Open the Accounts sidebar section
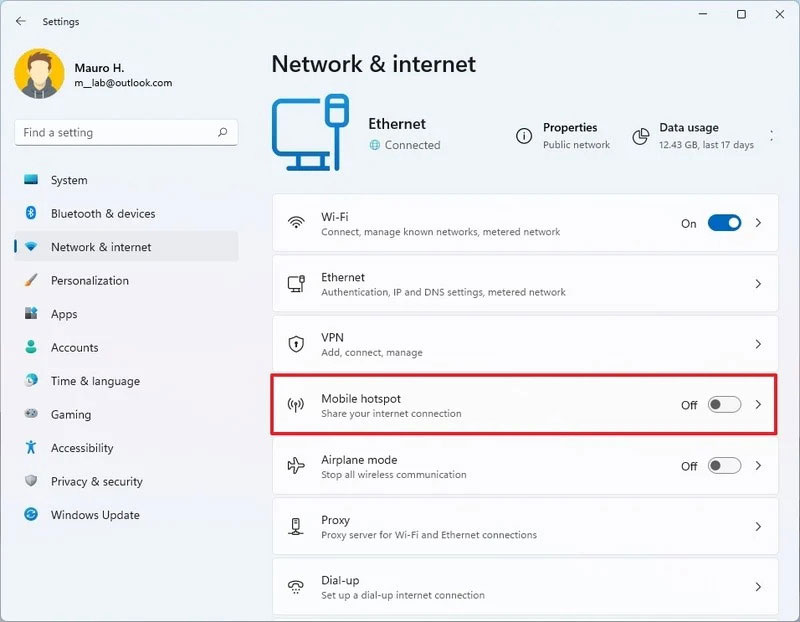This screenshot has height=622, width=800. pyautogui.click(x=74, y=347)
